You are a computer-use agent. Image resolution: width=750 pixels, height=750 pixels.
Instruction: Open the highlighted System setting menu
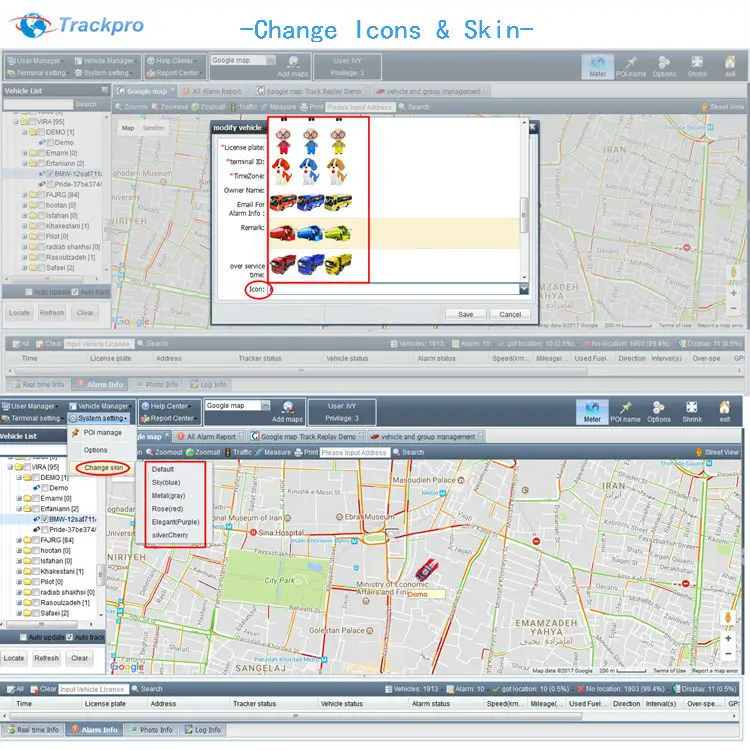pos(99,419)
